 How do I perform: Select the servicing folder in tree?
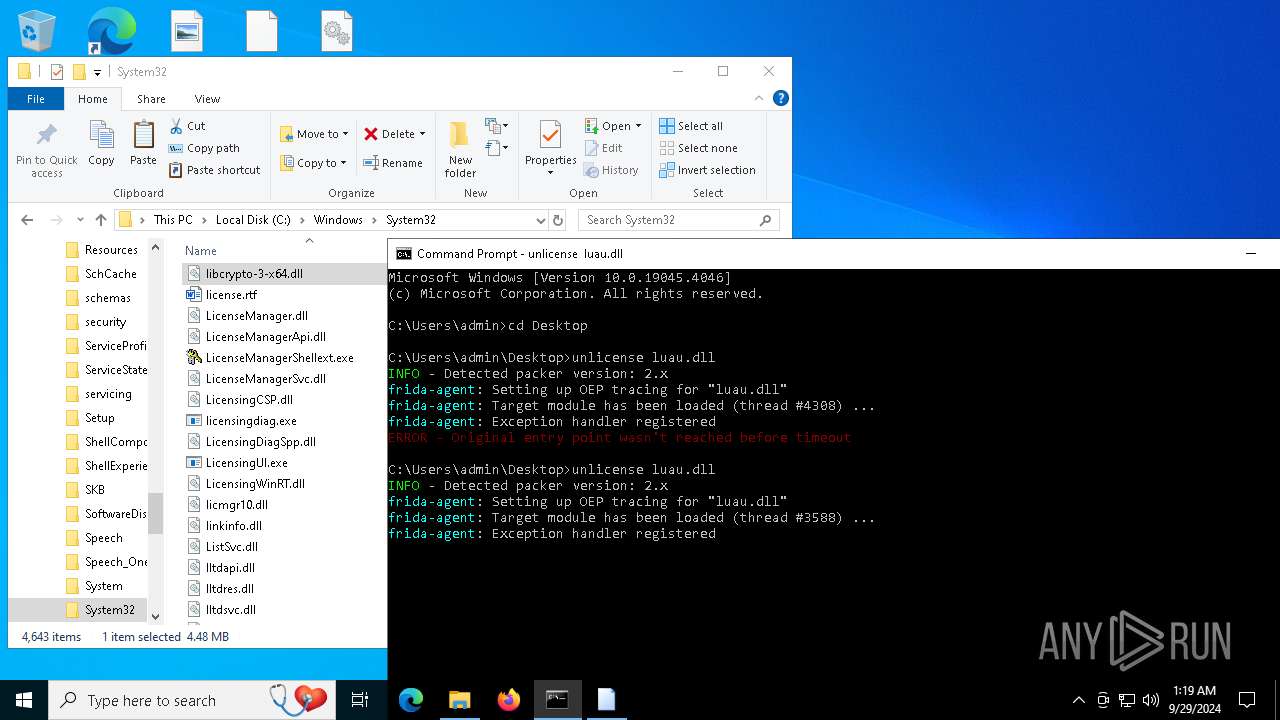(108, 394)
